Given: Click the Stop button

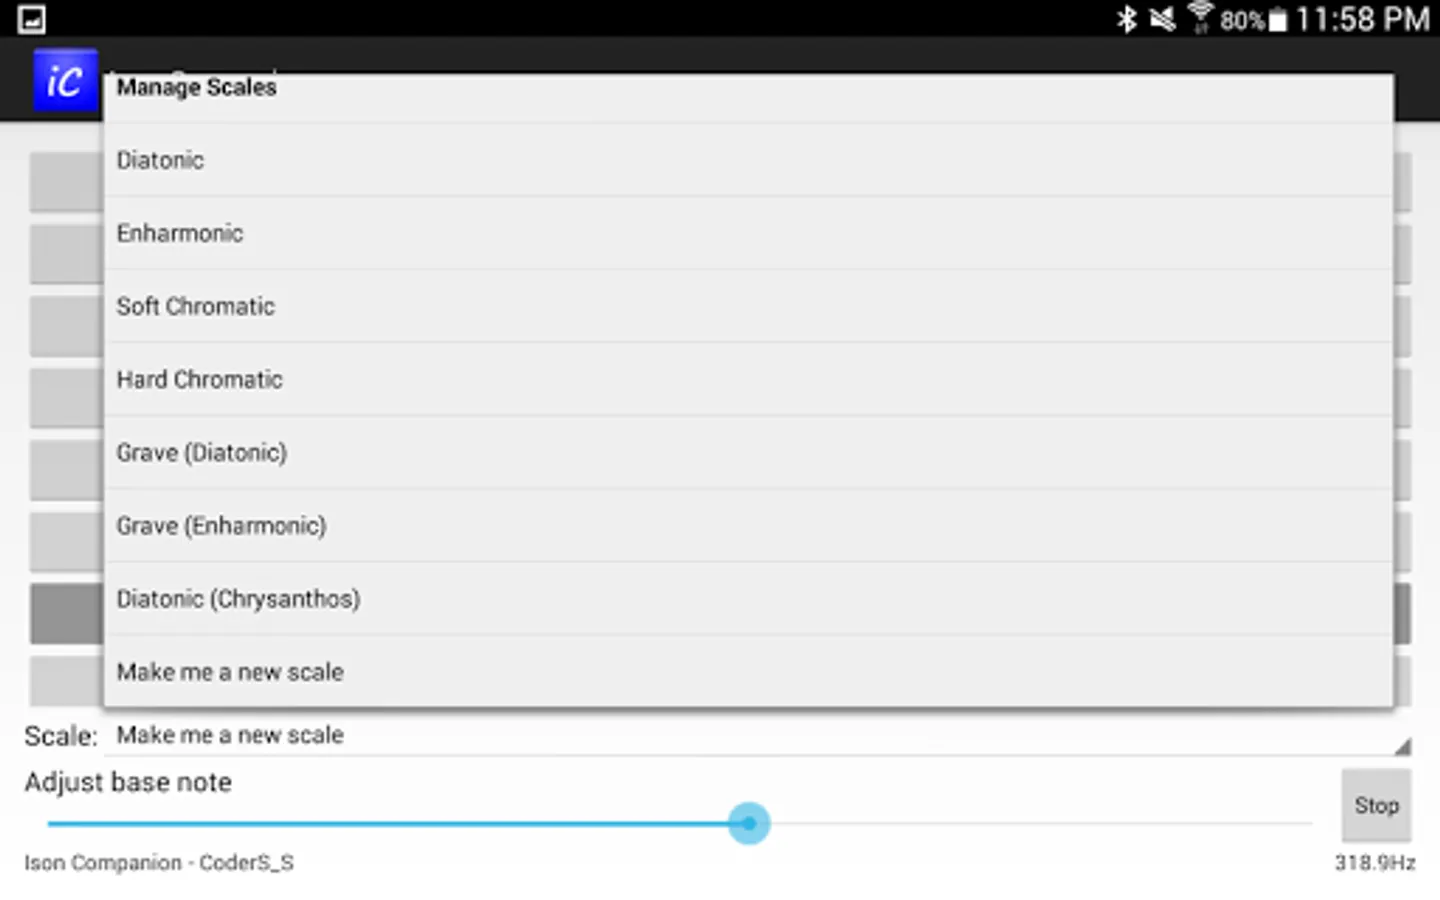Looking at the screenshot, I should (x=1376, y=805).
